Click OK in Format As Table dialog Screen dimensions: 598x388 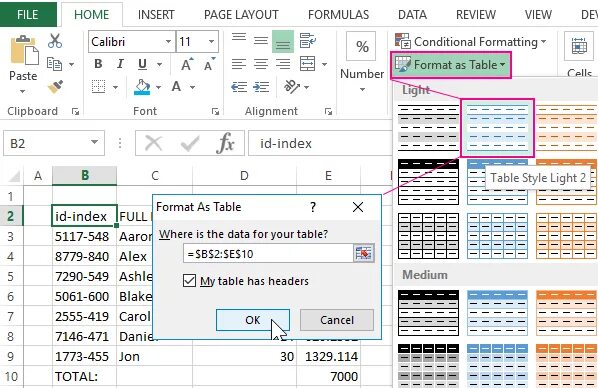[x=252, y=320]
